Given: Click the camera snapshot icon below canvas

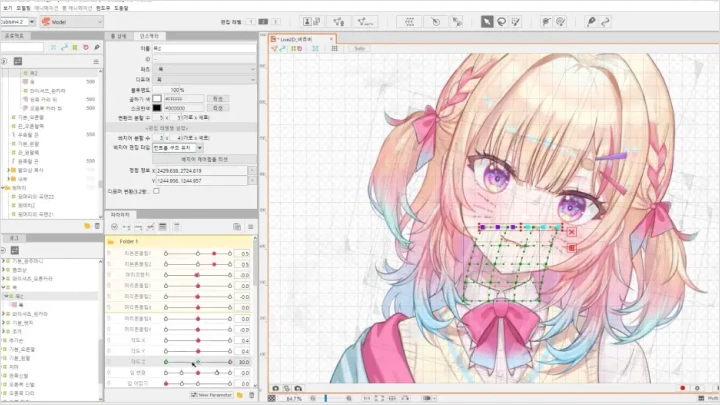Looking at the screenshot, I should click(x=276, y=387).
